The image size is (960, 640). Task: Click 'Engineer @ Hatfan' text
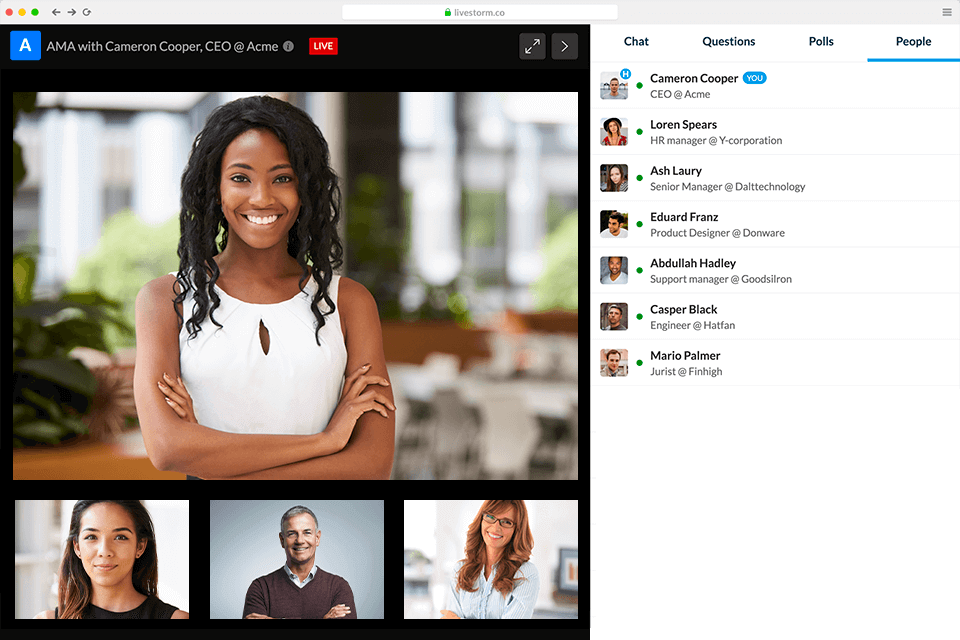(x=692, y=325)
